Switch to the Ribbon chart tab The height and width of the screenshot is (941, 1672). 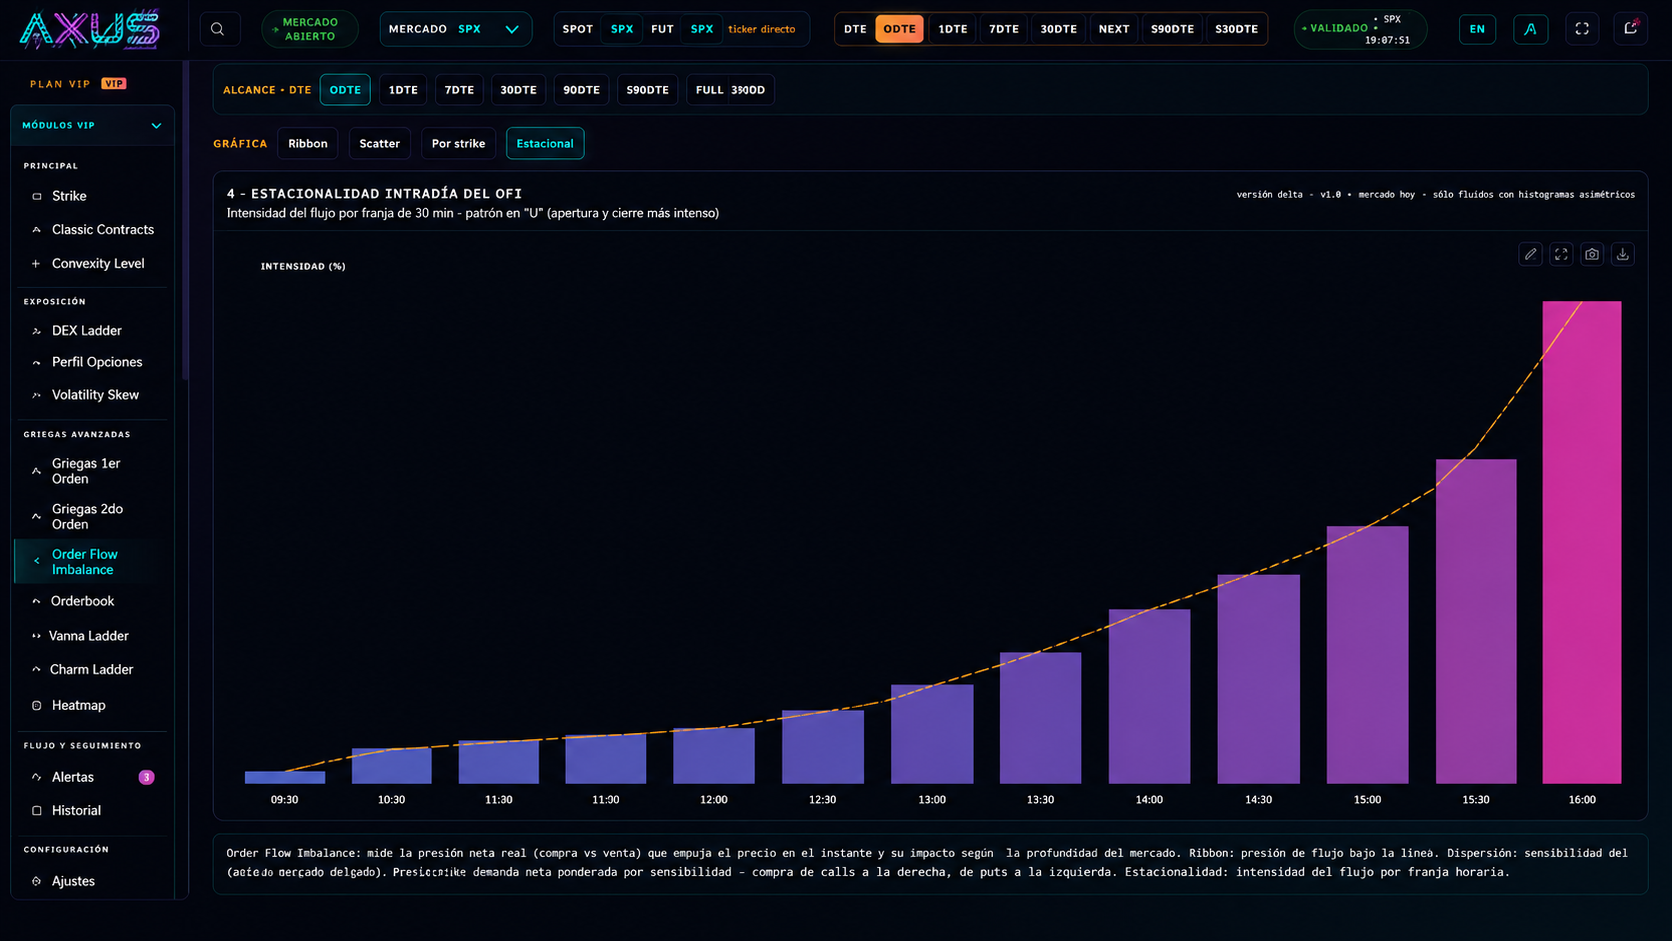point(308,144)
